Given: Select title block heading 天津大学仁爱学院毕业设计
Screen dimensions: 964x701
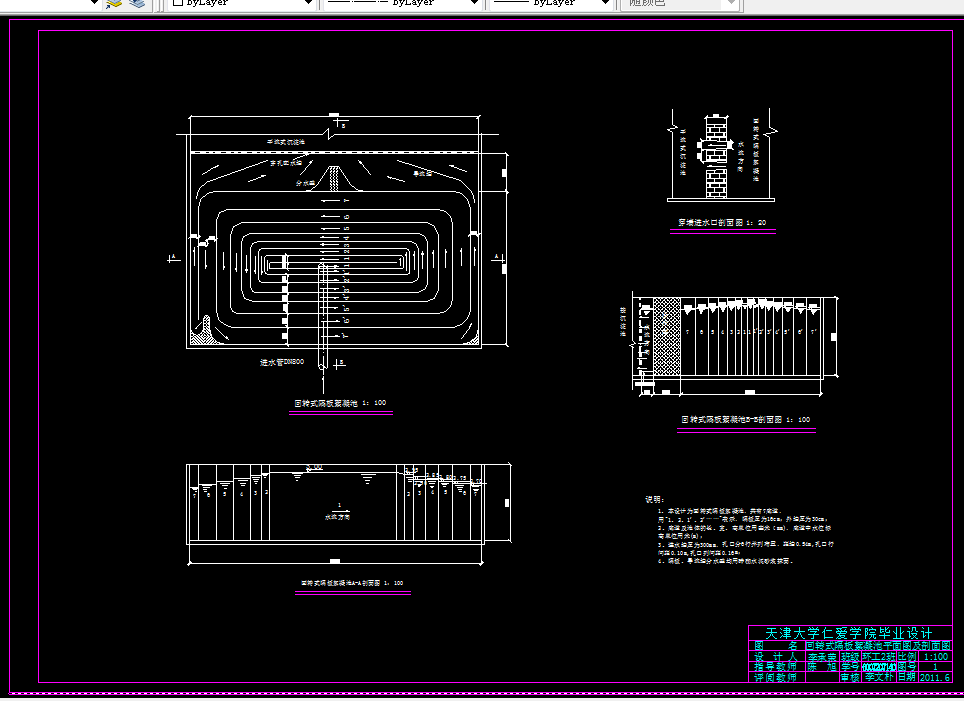Looking at the screenshot, I should pyautogui.click(x=848, y=633).
